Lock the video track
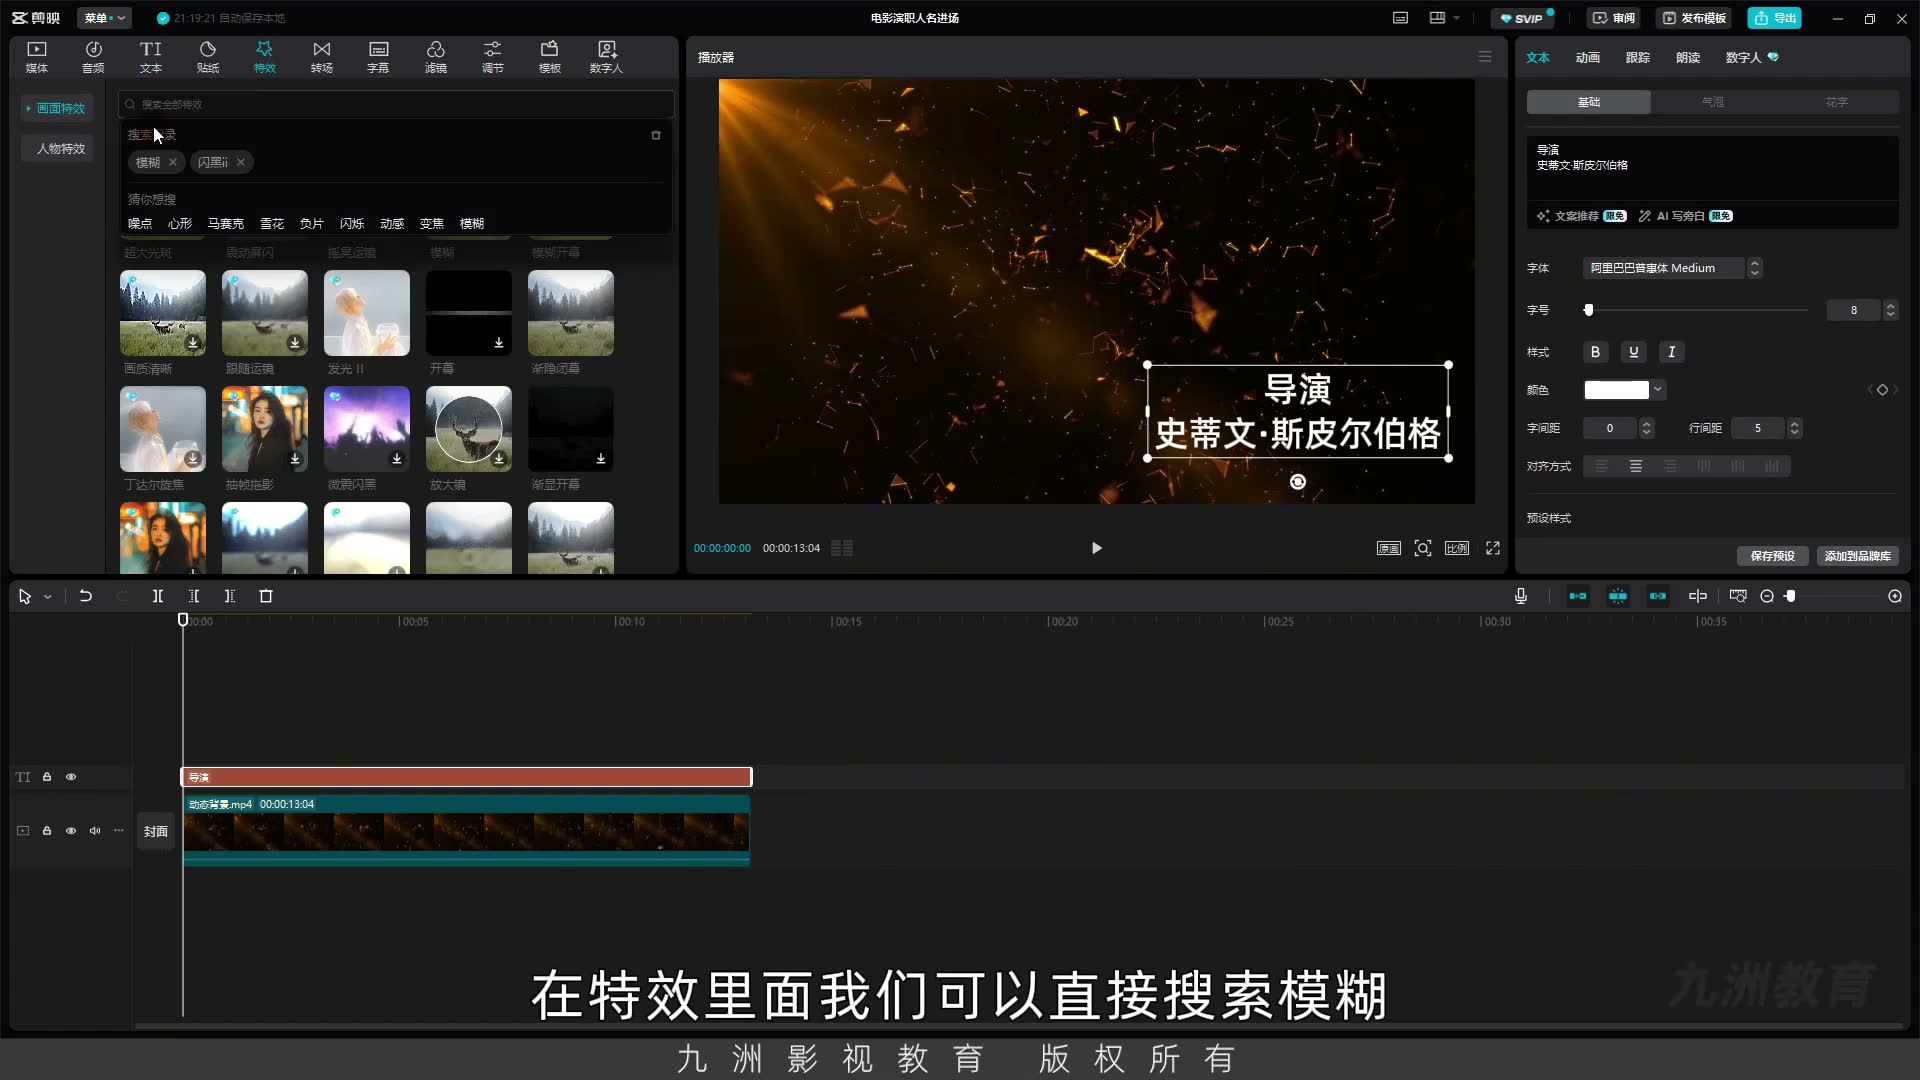Image resolution: width=1920 pixels, height=1080 pixels. [47, 831]
